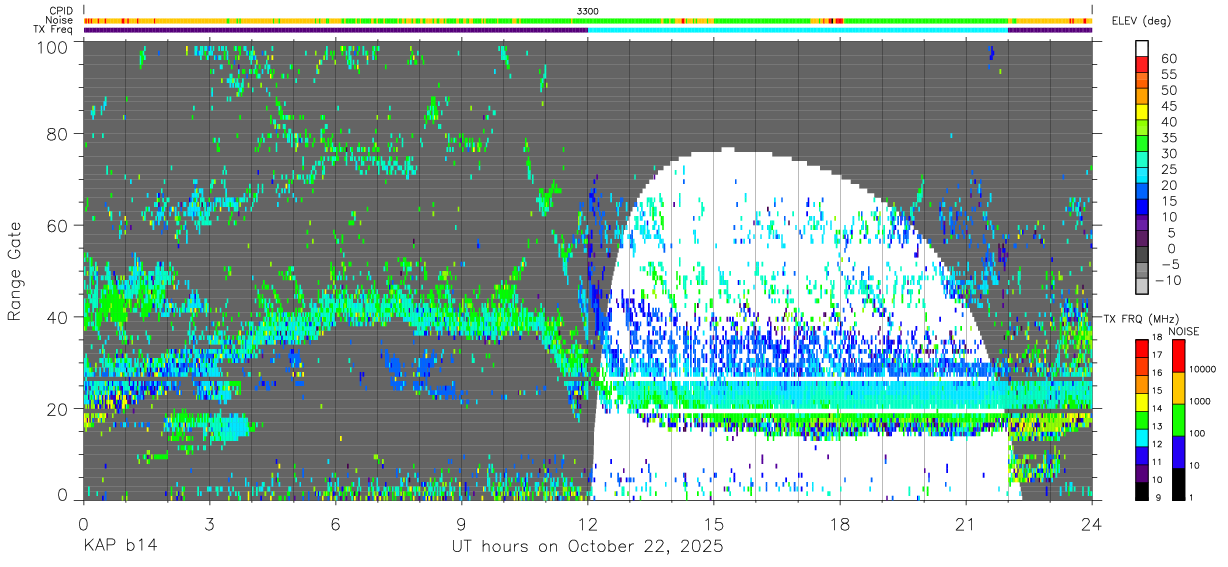Click the CPID row label
Screen dimensions: 1228x567
click(x=62, y=11)
